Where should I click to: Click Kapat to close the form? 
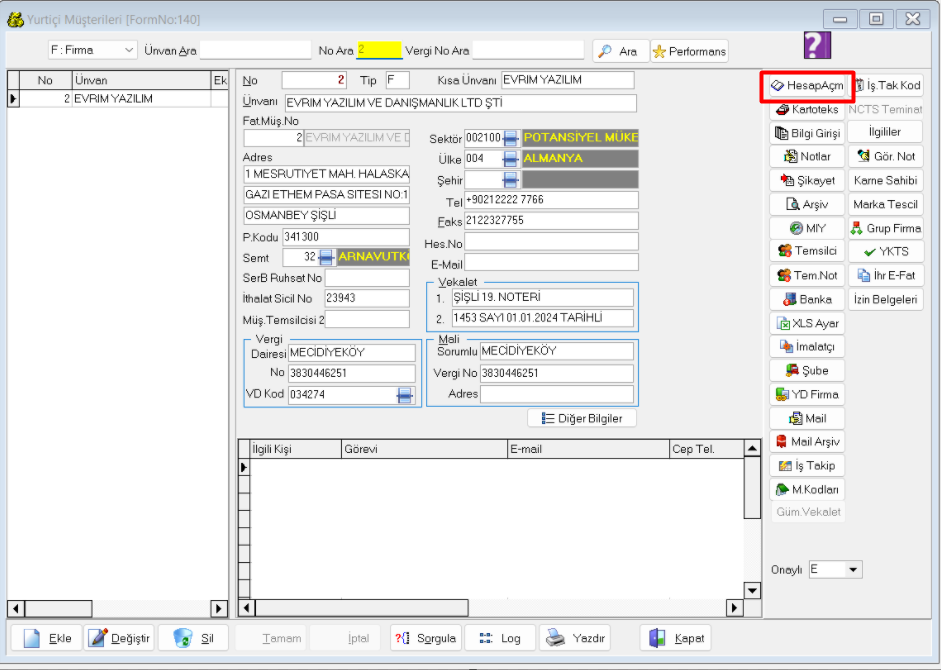[x=676, y=638]
